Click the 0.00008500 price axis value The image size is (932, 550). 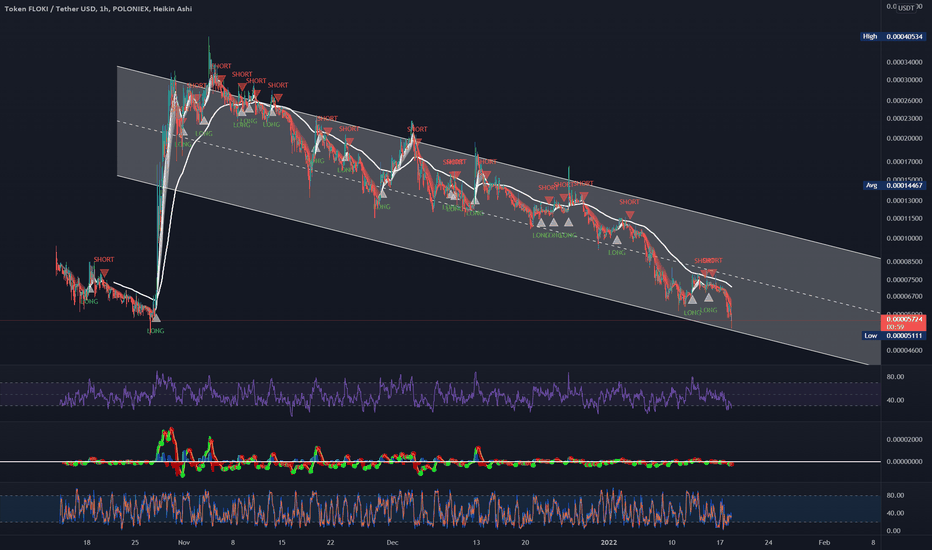pos(904,262)
